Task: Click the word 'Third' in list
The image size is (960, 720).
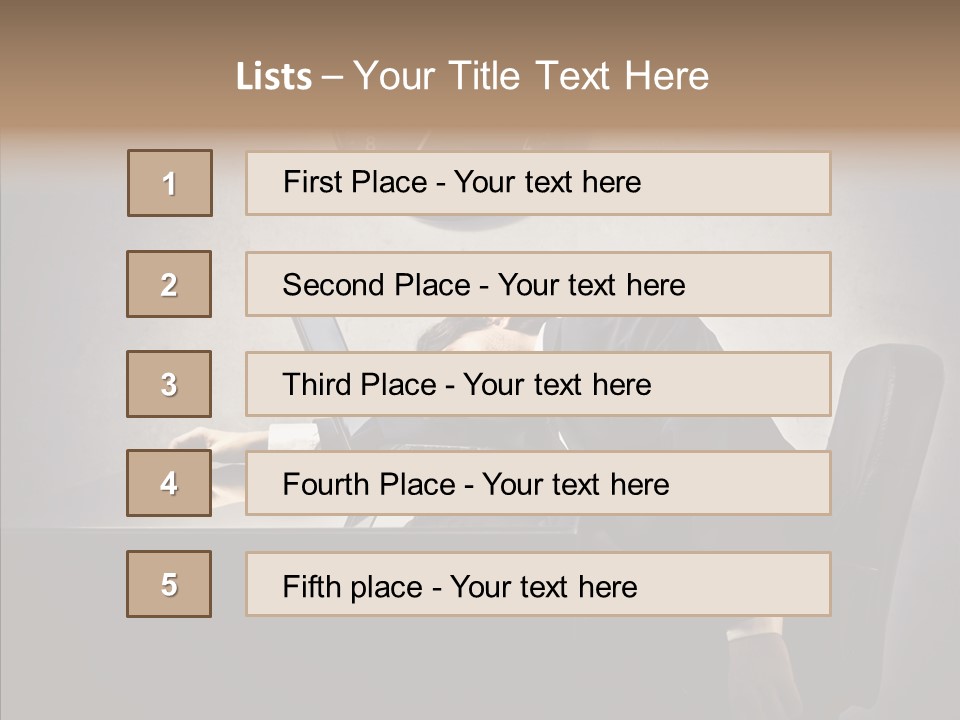Action: 316,385
